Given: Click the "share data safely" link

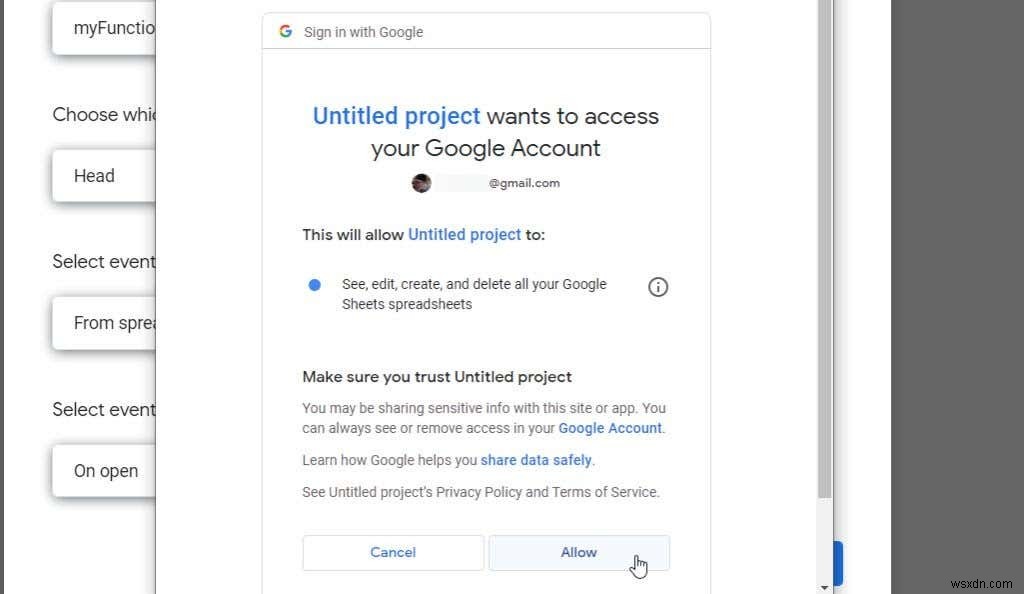Looking at the screenshot, I should 536,460.
